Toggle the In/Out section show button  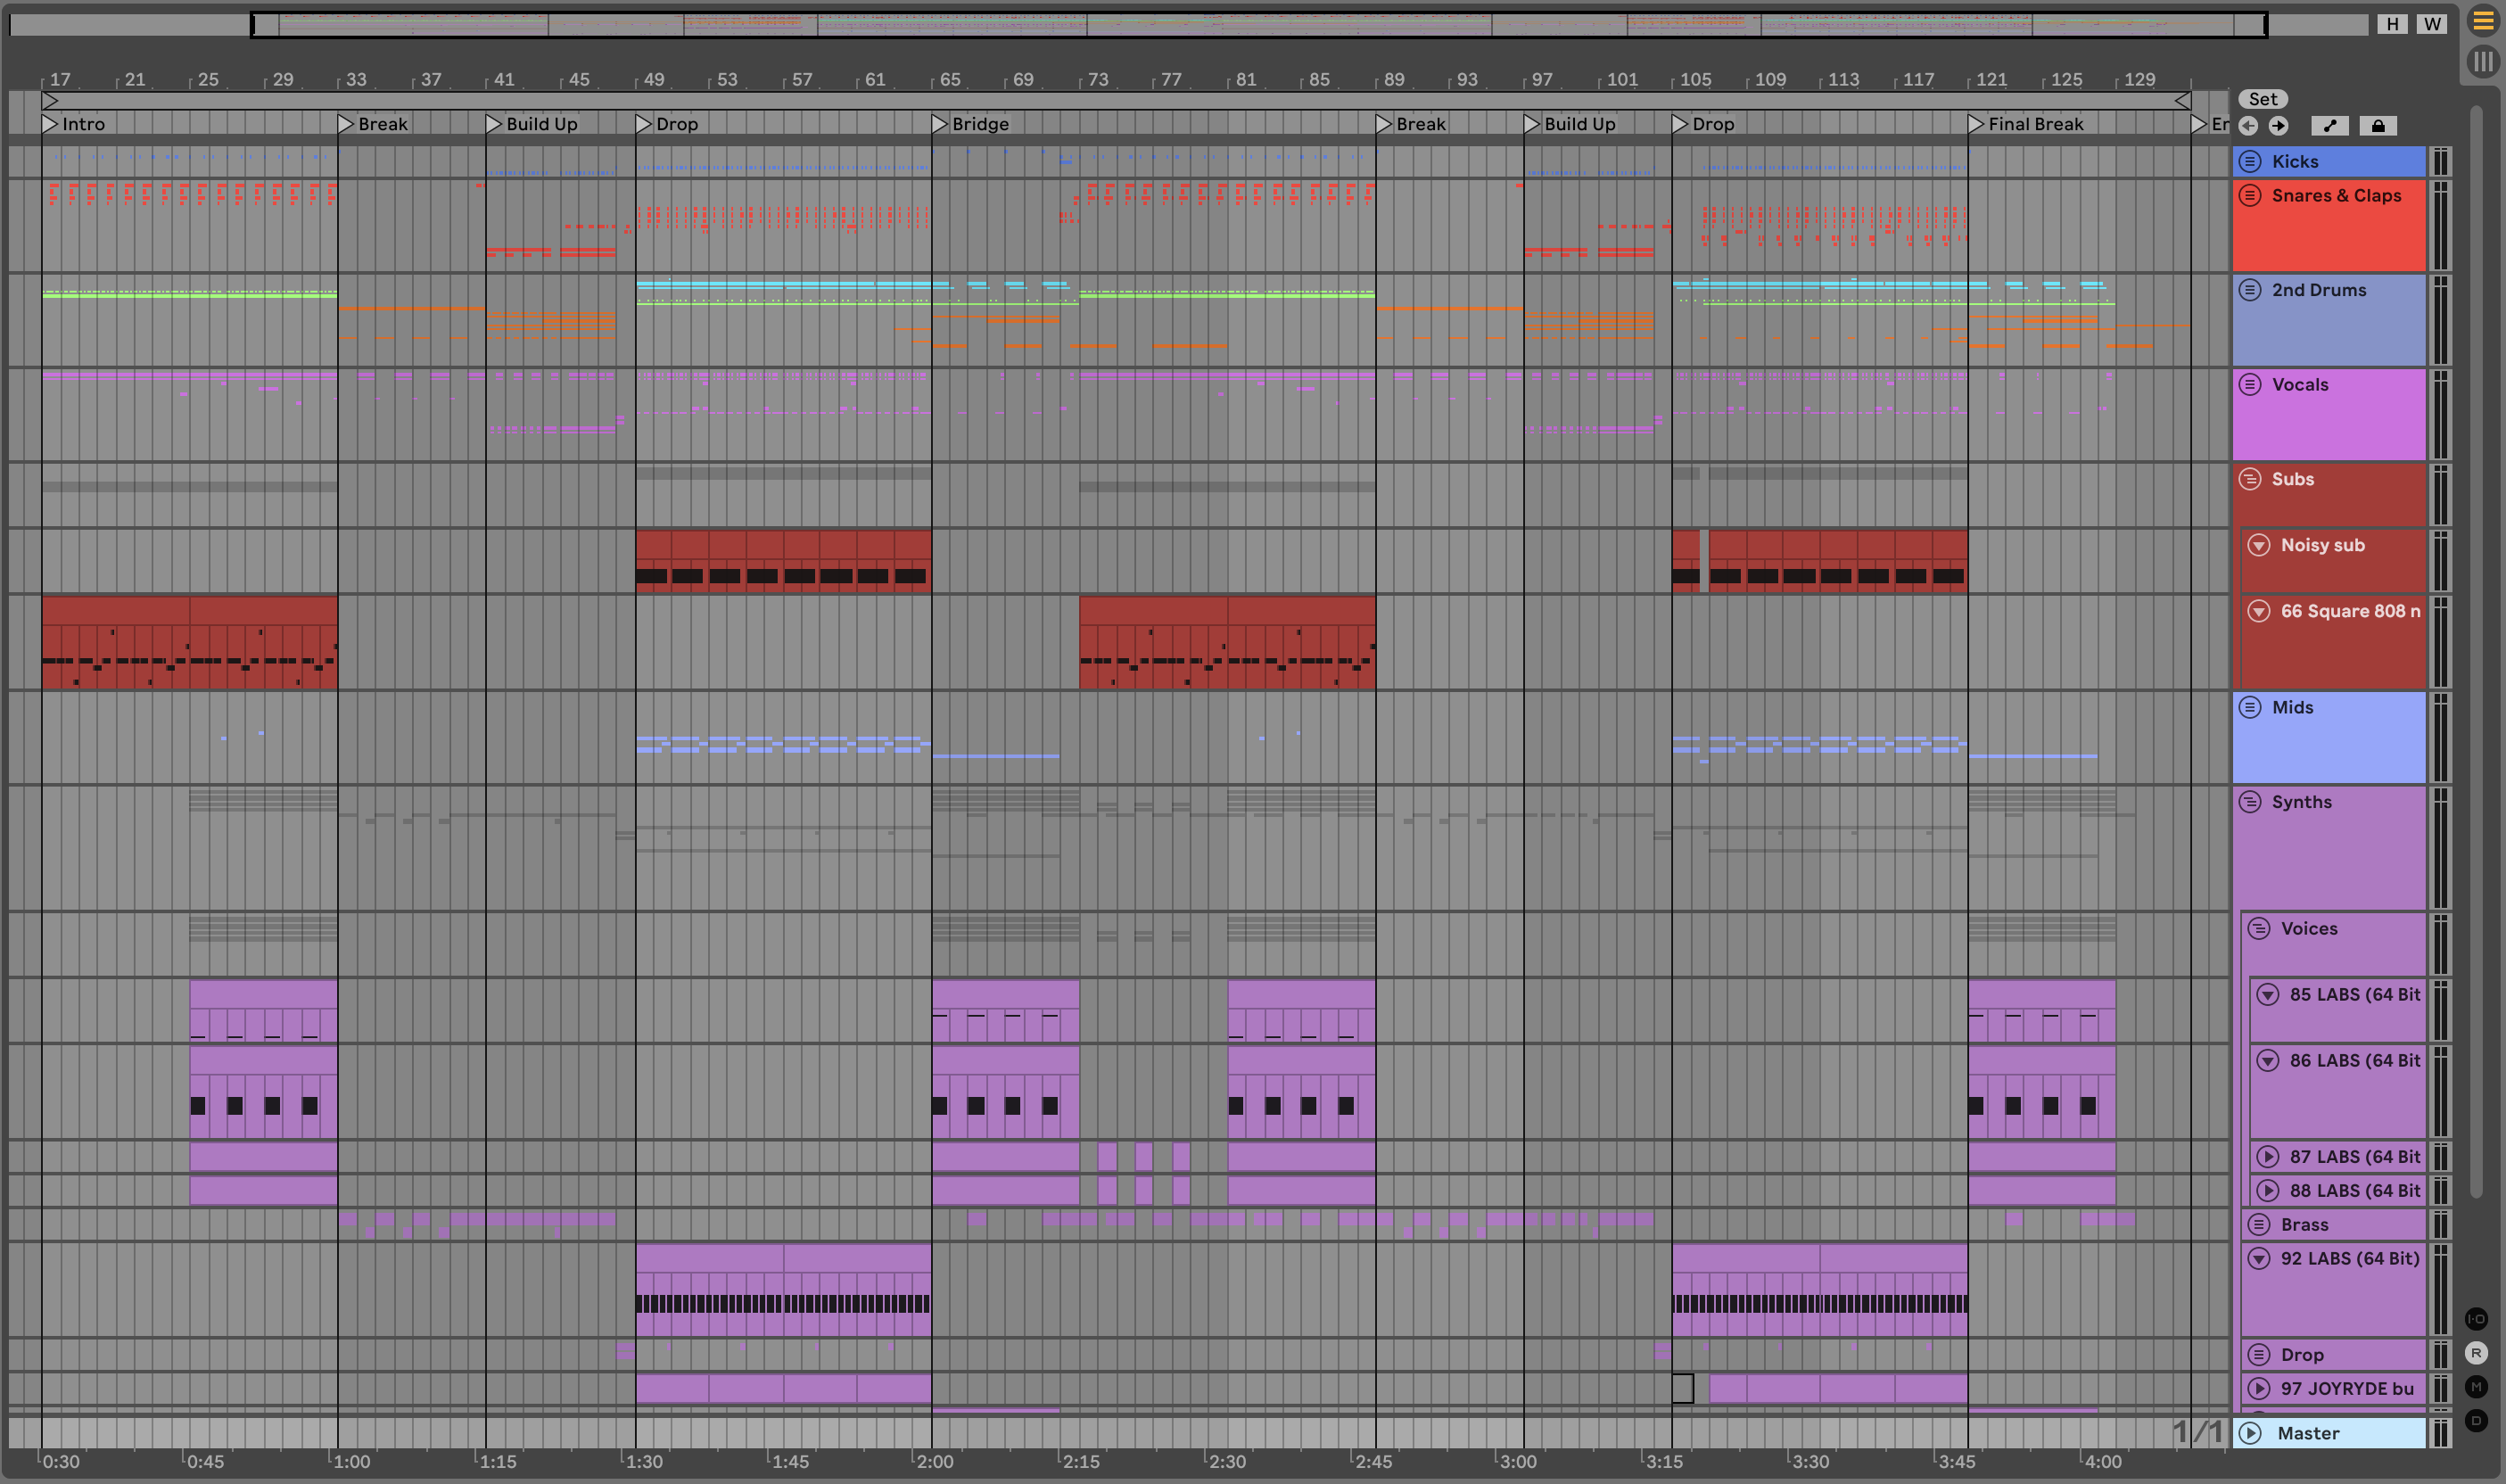click(2476, 1319)
